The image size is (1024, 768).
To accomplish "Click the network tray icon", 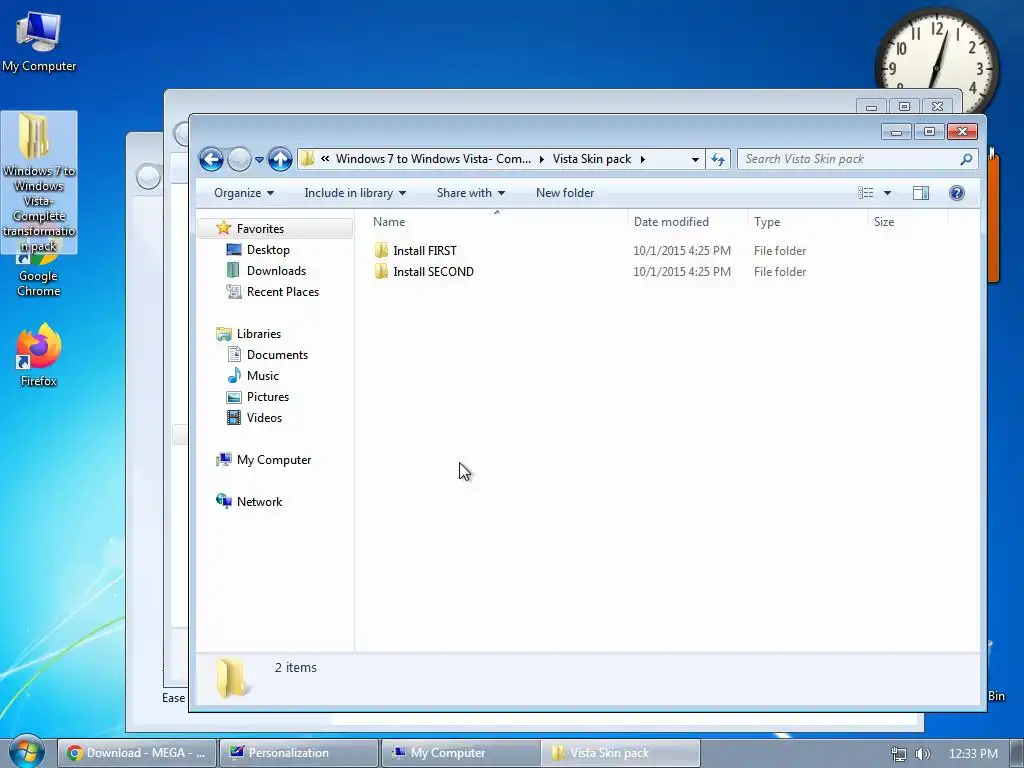I will click(x=899, y=754).
